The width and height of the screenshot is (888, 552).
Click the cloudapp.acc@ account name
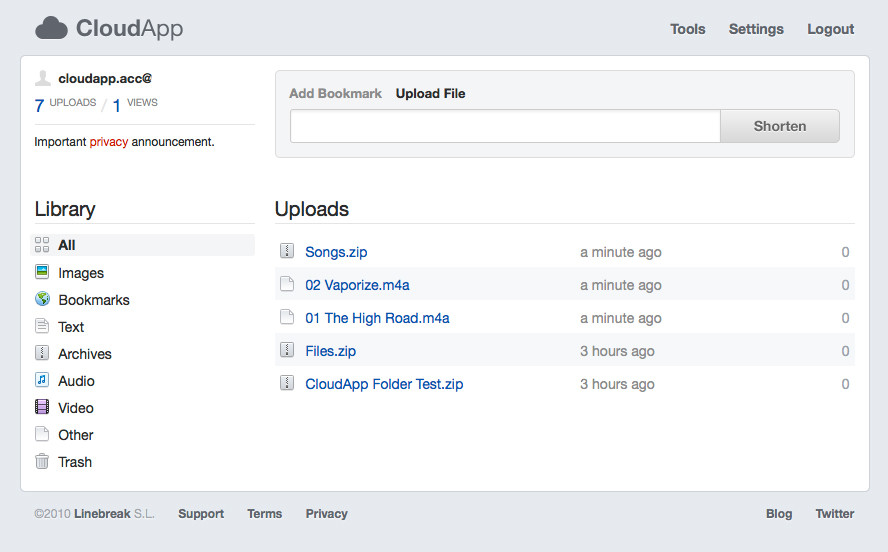click(x=105, y=78)
